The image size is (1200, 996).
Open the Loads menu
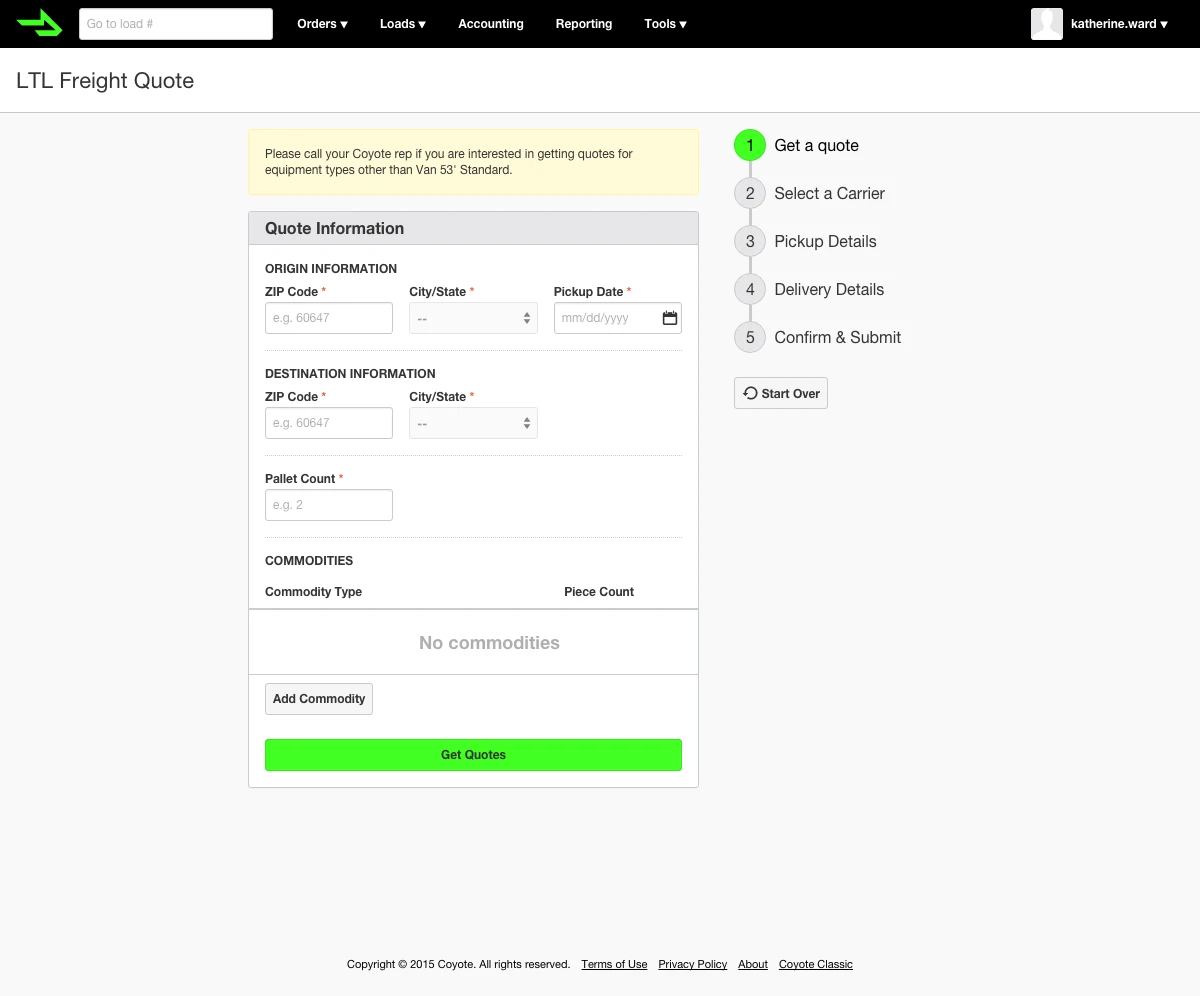coord(403,24)
